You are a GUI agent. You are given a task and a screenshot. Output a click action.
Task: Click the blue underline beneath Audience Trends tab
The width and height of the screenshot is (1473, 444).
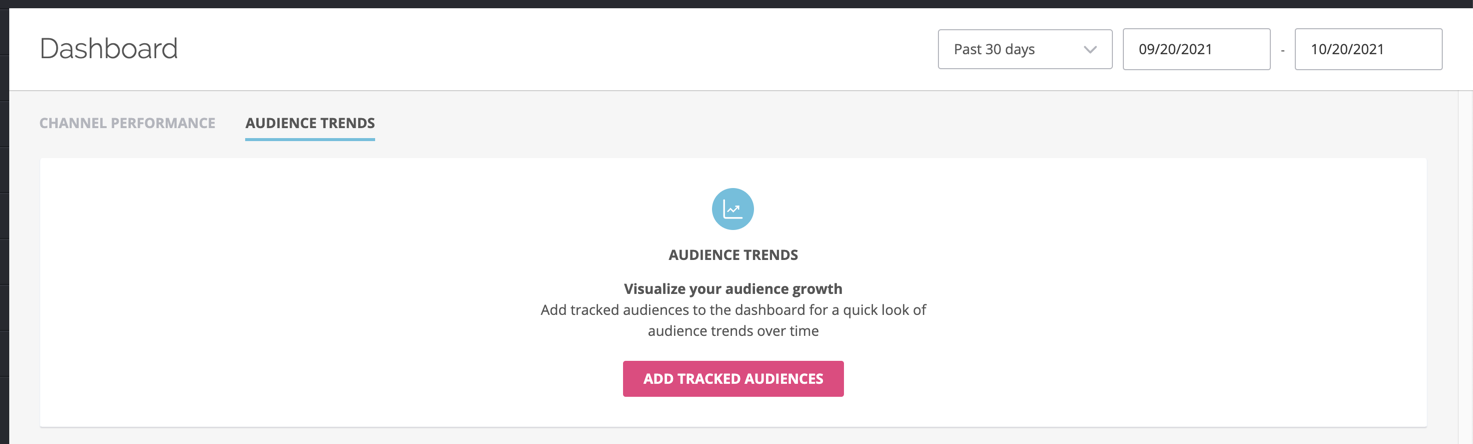310,139
